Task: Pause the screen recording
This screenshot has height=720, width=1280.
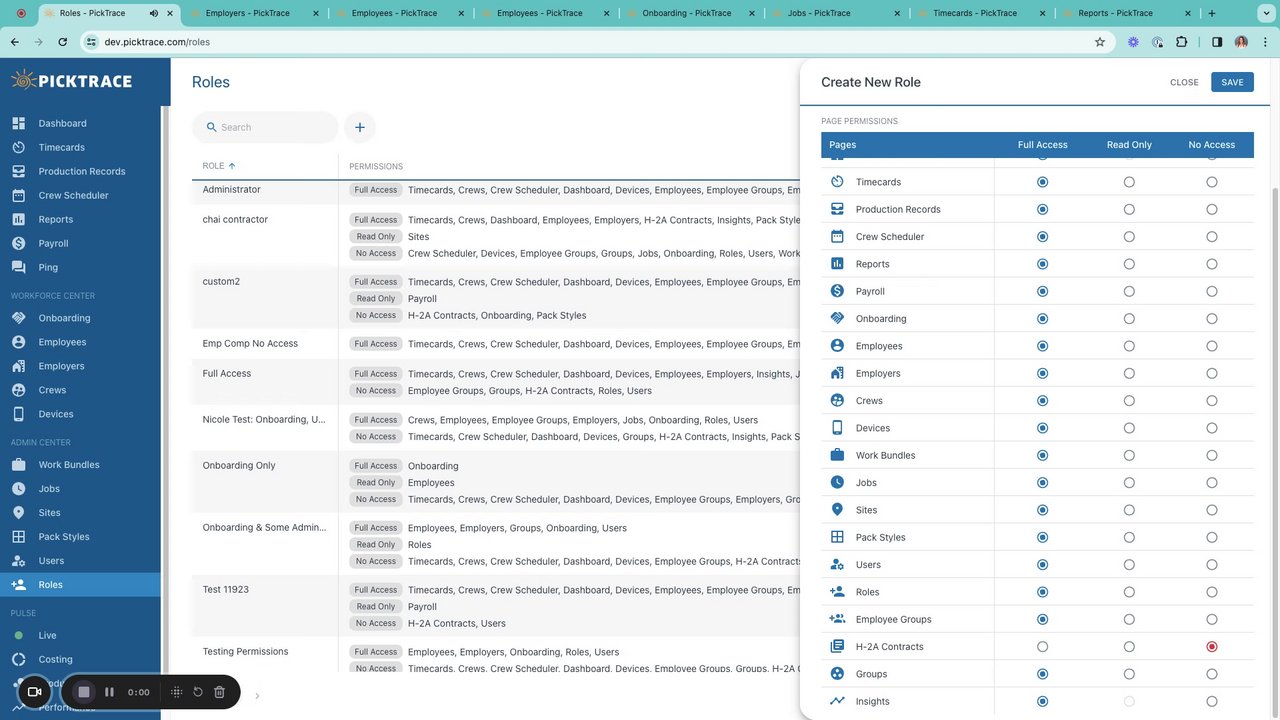Action: (109, 692)
